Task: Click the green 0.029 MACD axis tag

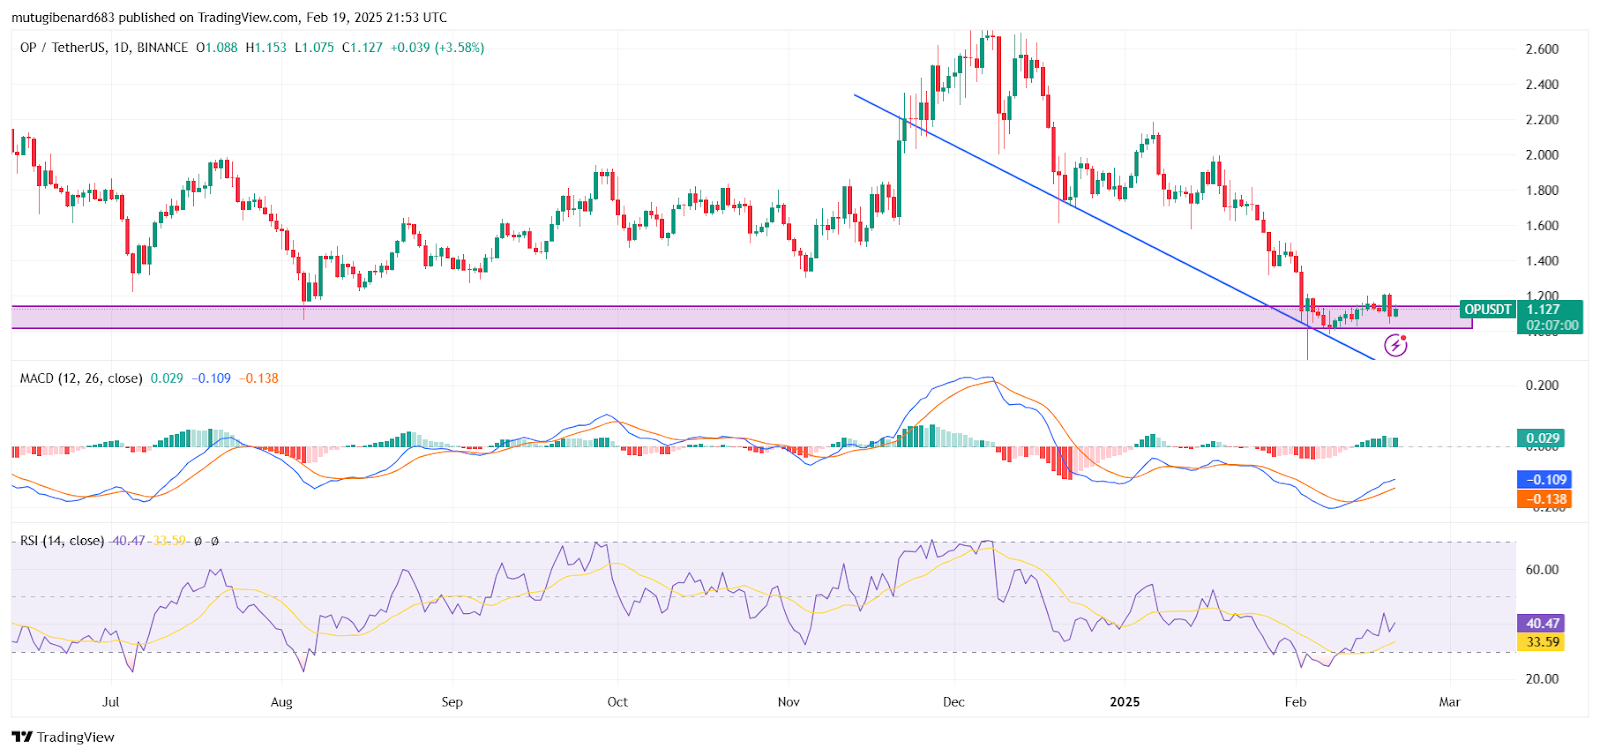Action: click(1543, 438)
